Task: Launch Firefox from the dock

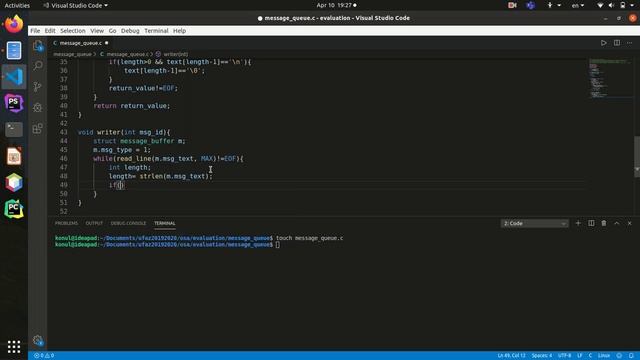Action: 14,24
